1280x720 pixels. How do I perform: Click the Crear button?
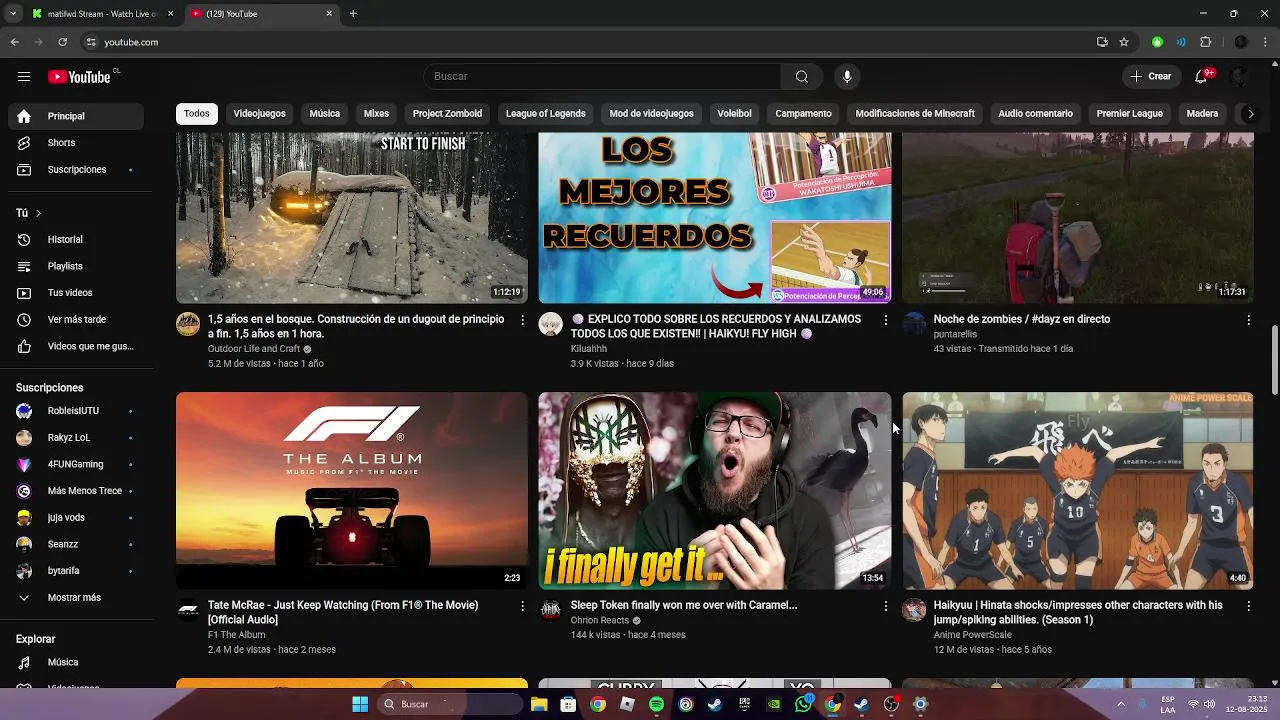(x=1151, y=77)
